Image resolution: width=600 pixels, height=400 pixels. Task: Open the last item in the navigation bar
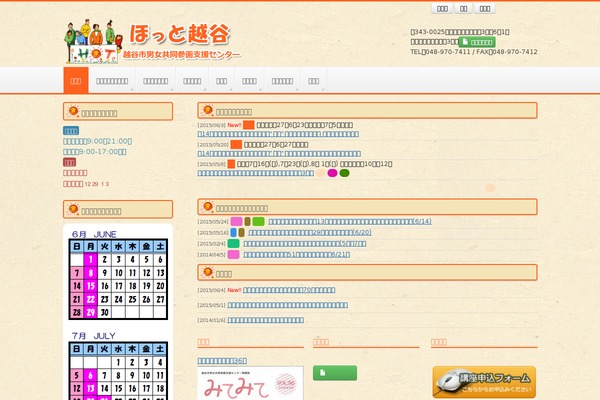(313, 81)
